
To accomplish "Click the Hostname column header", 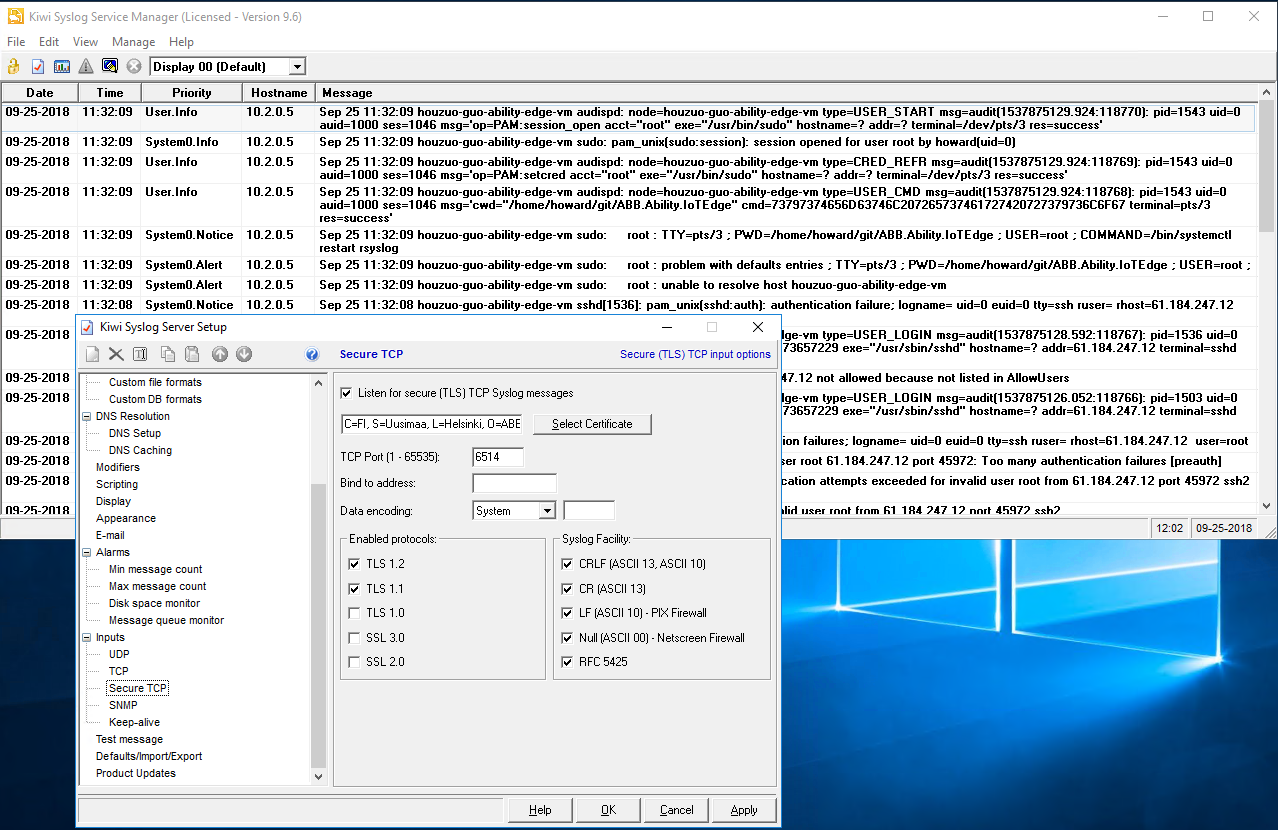I will [x=279, y=92].
